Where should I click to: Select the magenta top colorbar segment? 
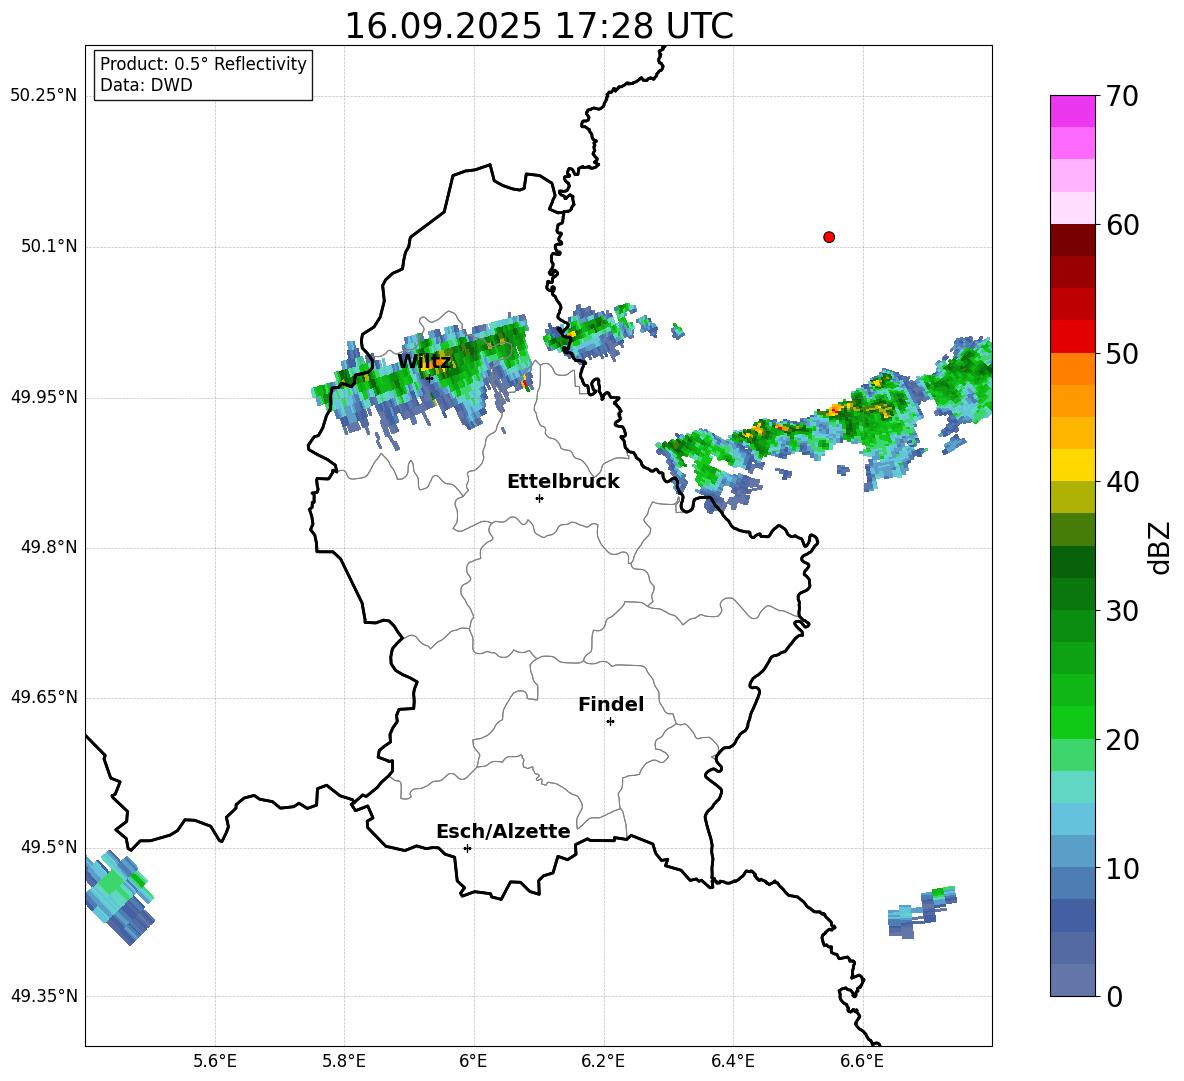coord(1072,111)
